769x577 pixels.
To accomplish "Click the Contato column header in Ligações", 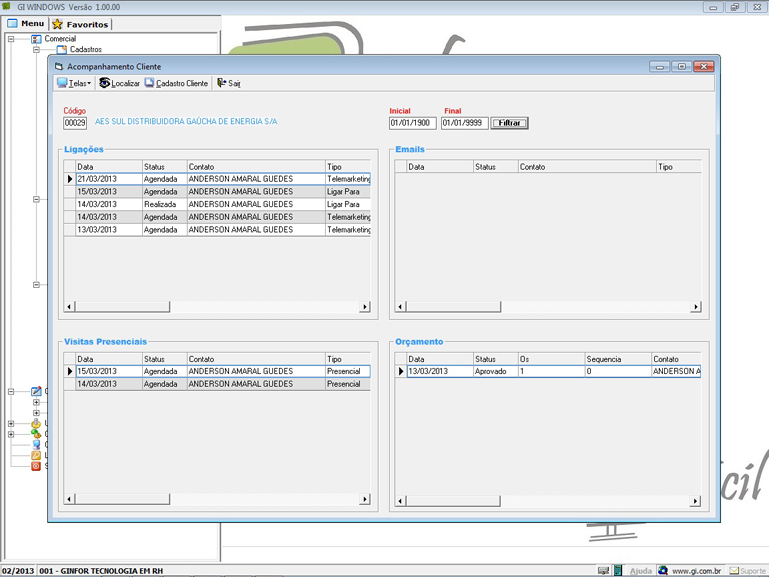I will (256, 167).
